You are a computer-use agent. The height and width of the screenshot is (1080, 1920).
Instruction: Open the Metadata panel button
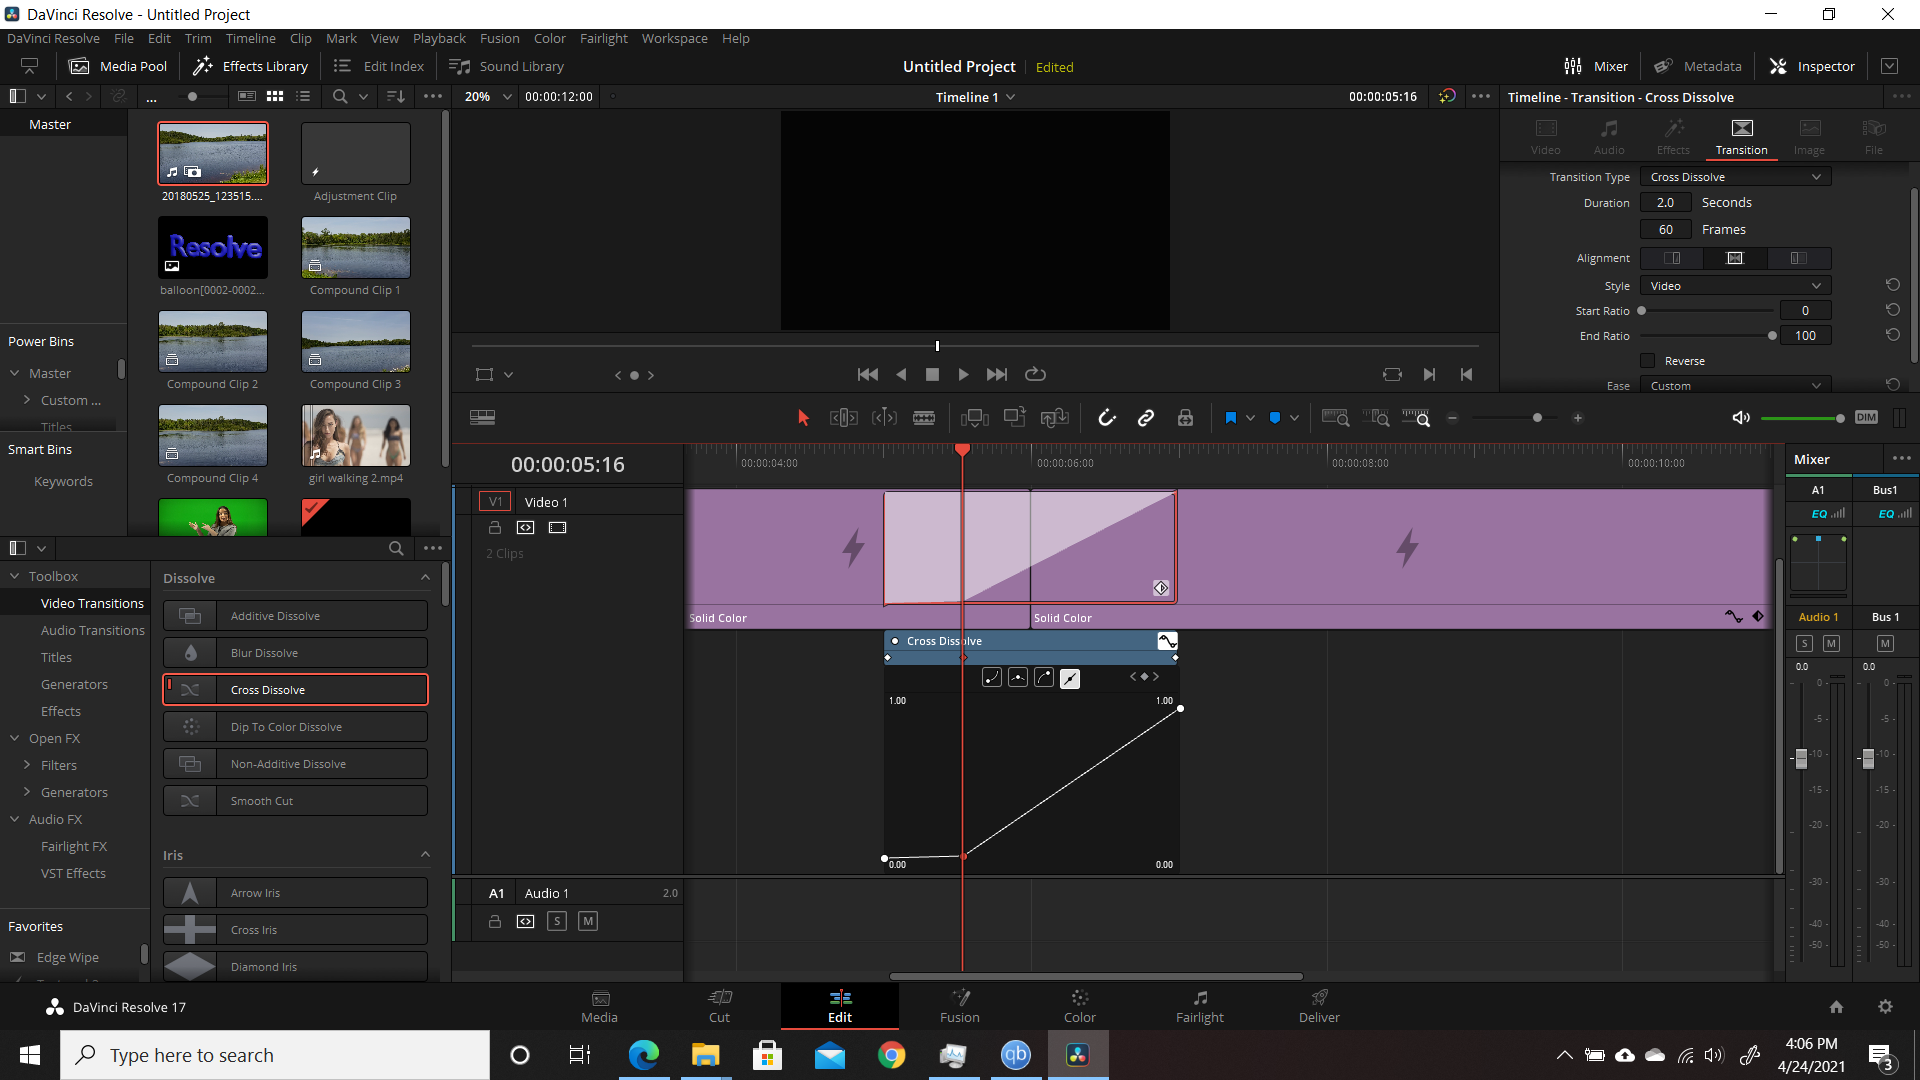(x=1697, y=66)
